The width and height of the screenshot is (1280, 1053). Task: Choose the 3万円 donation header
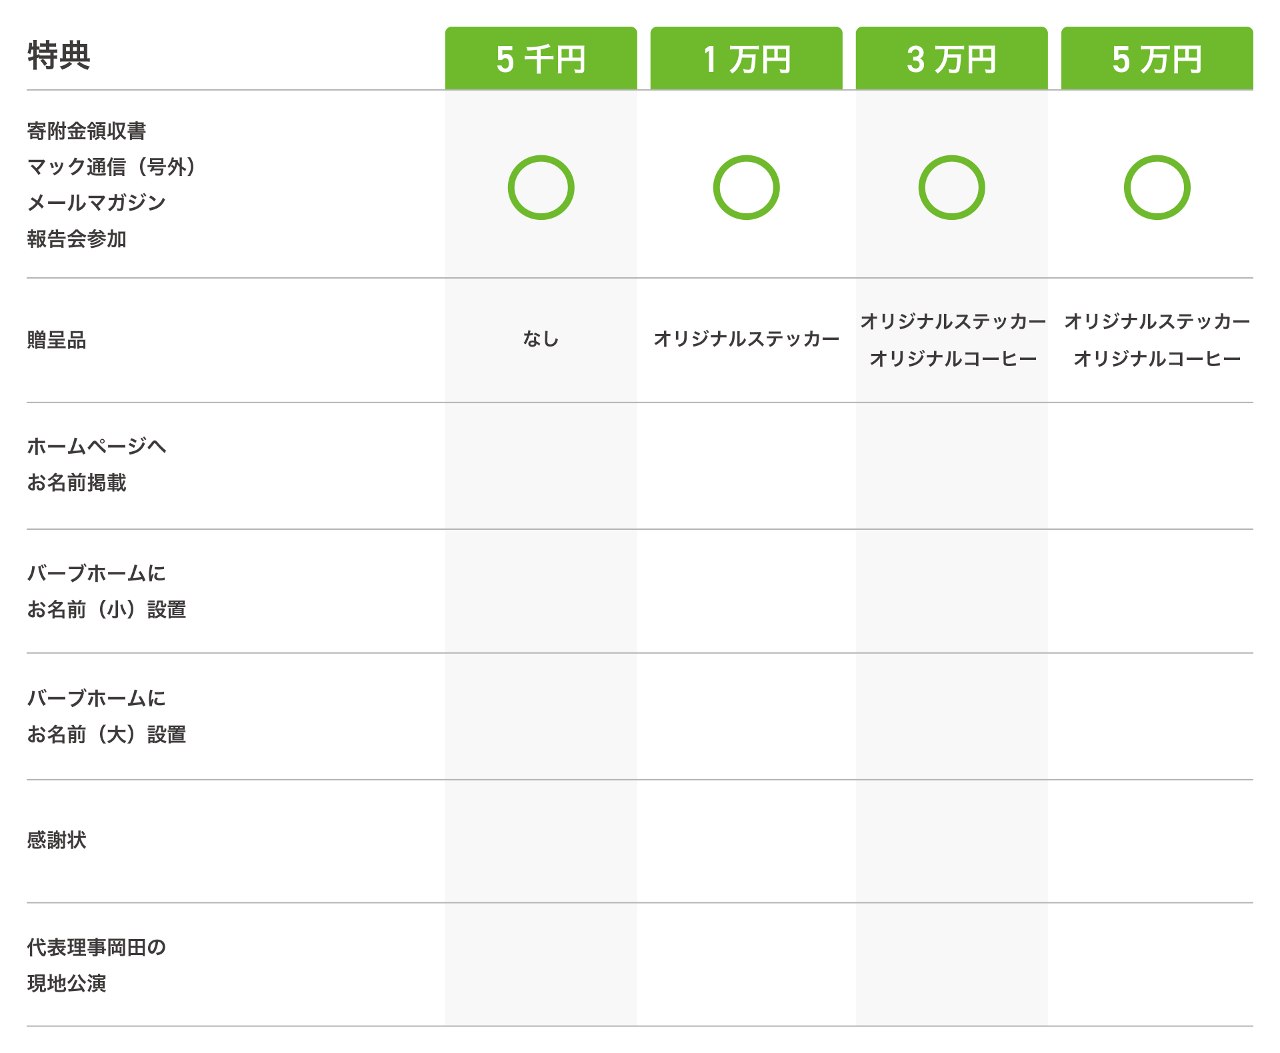(x=952, y=59)
